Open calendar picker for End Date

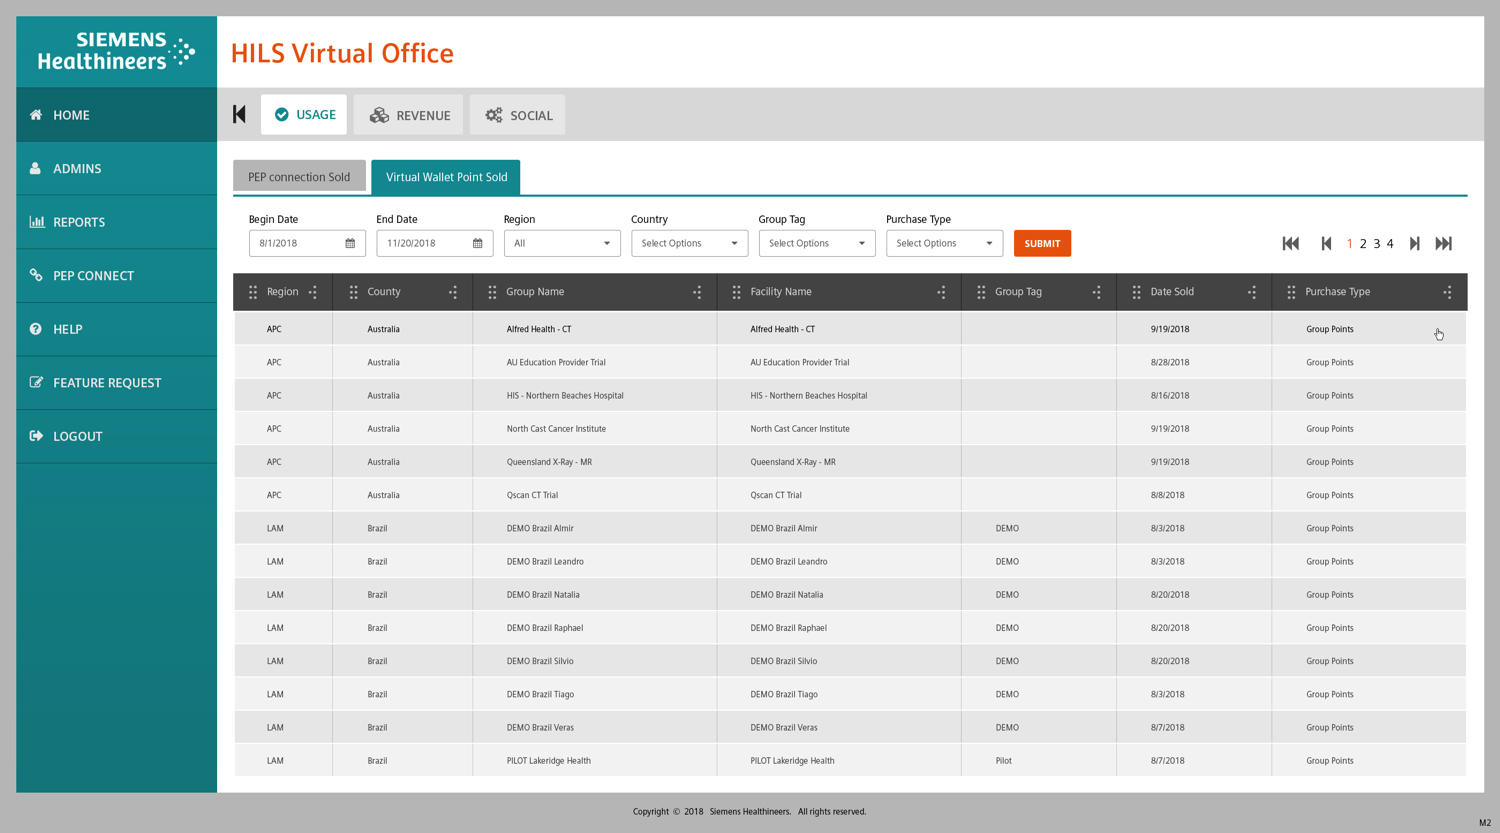477,243
